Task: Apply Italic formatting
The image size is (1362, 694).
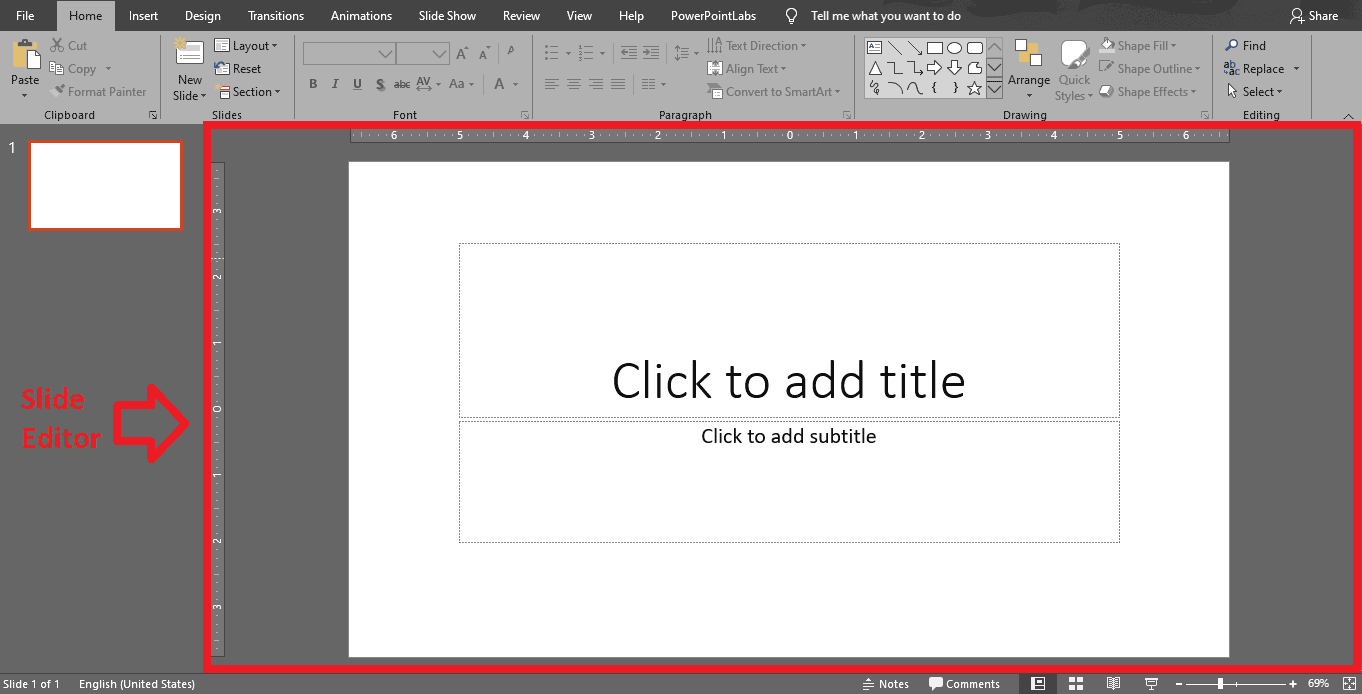Action: (x=335, y=84)
